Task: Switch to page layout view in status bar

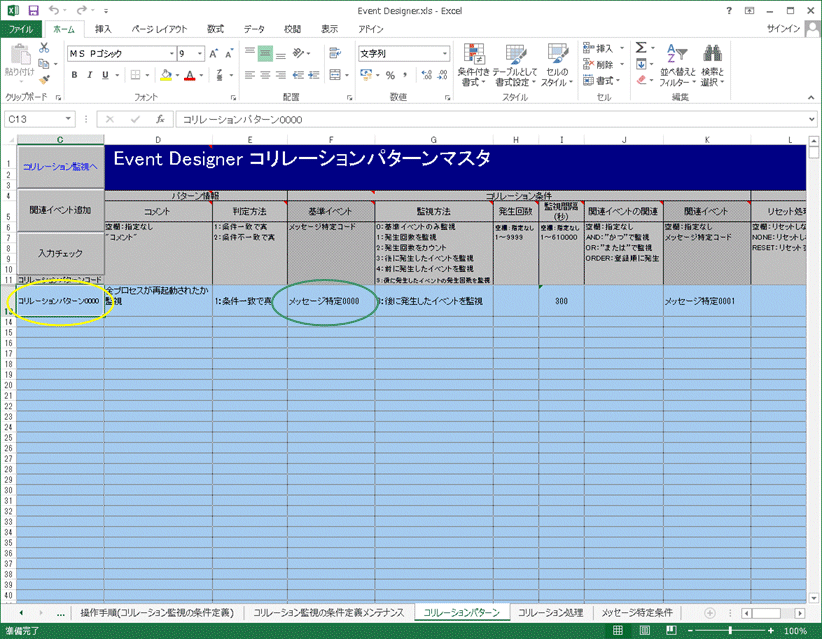Action: point(644,630)
